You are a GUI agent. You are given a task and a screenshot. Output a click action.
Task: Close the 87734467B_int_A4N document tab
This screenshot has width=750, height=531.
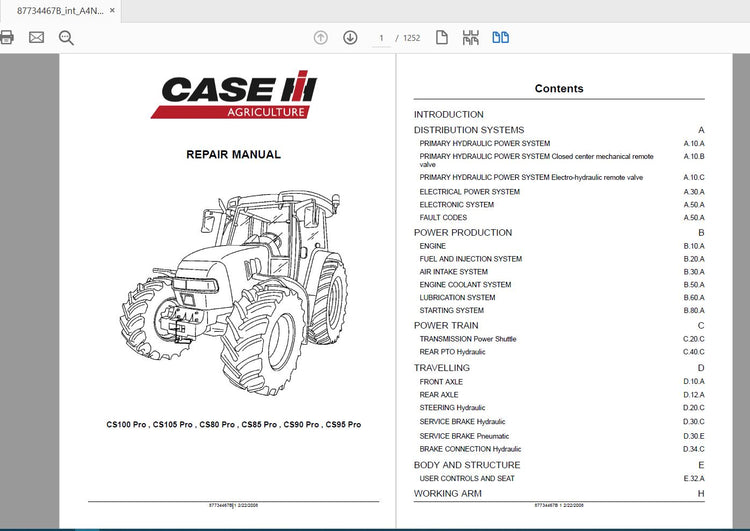[112, 10]
